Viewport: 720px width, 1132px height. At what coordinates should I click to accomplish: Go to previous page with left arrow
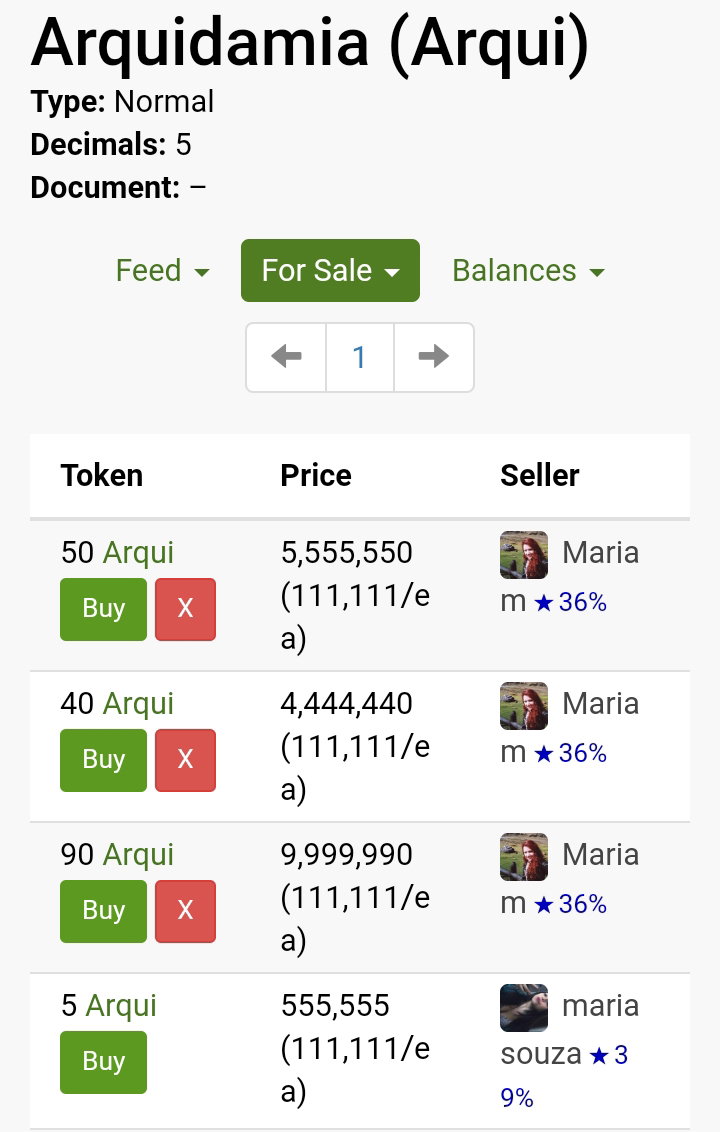tap(287, 357)
